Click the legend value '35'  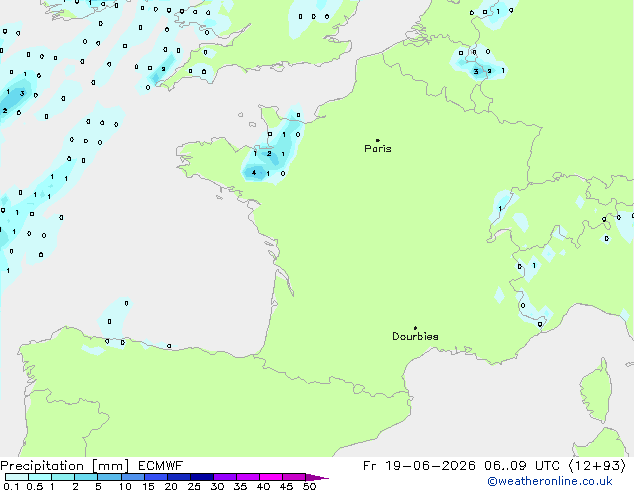(240, 486)
